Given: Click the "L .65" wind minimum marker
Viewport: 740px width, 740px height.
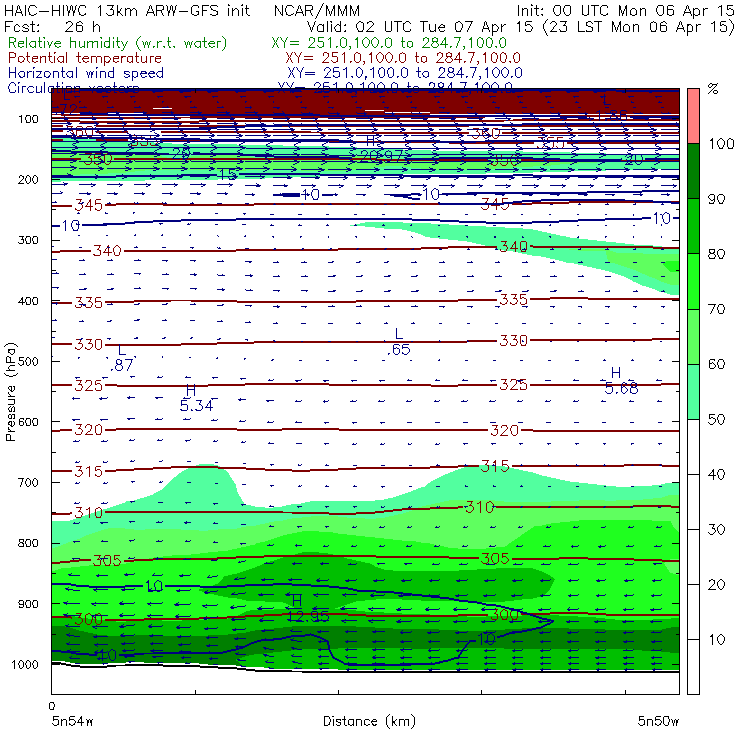Looking at the screenshot, I should tap(399, 342).
